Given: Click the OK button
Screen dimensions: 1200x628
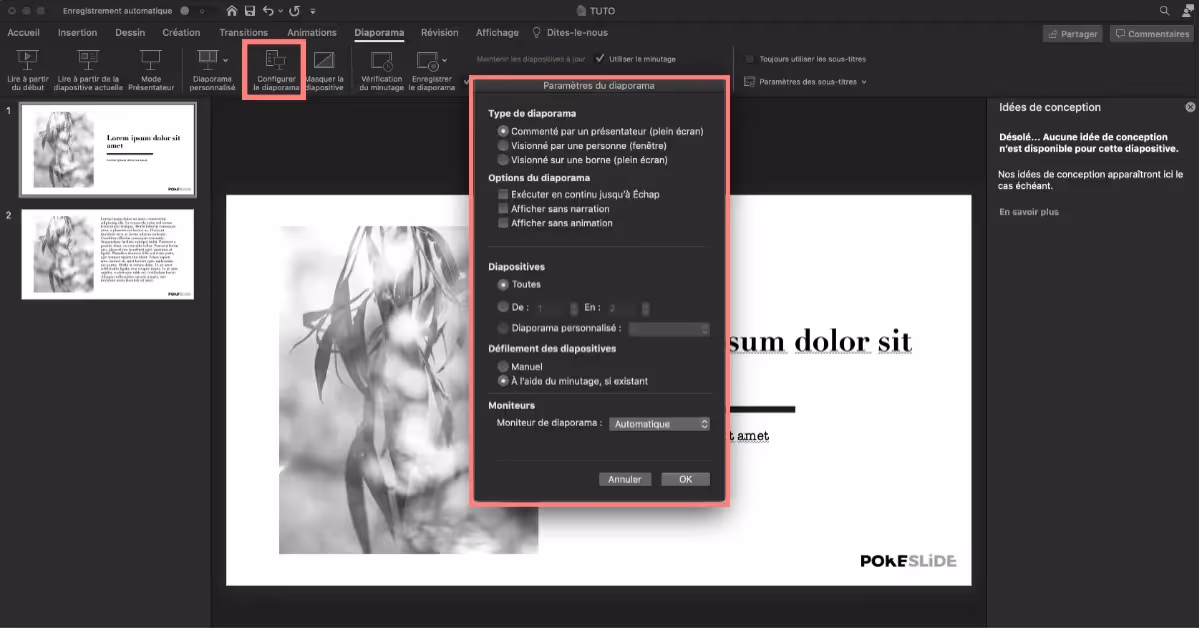Looking at the screenshot, I should [685, 479].
